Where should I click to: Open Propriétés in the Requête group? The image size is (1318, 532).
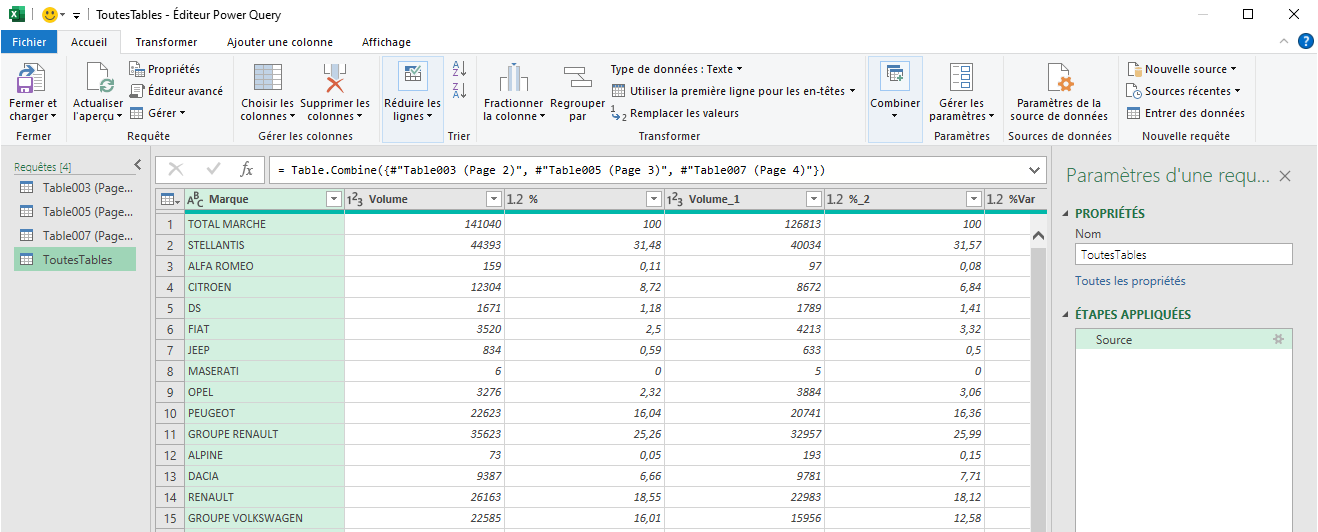click(x=165, y=69)
